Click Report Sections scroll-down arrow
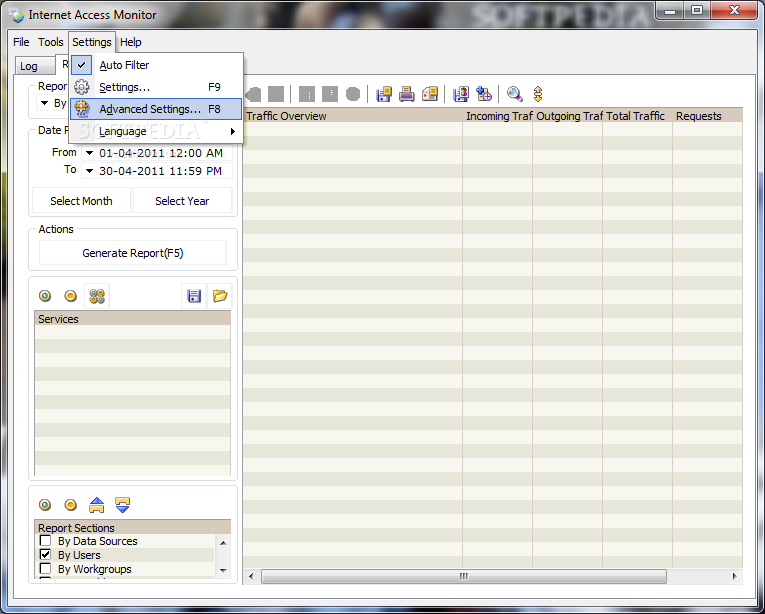This screenshot has width=765, height=614. pyautogui.click(x=223, y=570)
